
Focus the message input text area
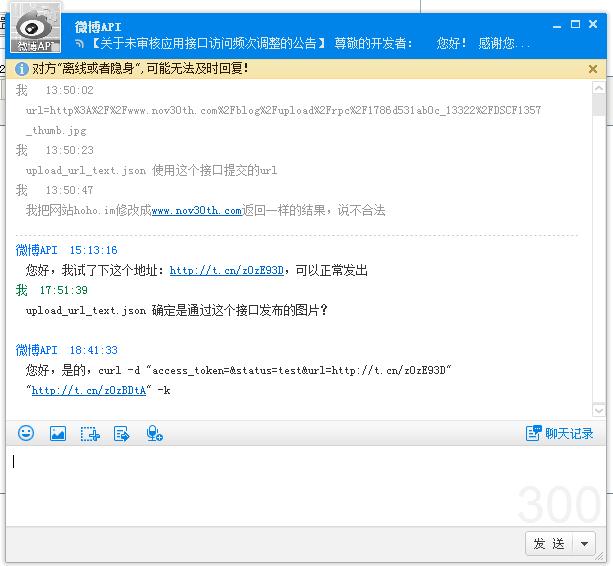point(306,486)
